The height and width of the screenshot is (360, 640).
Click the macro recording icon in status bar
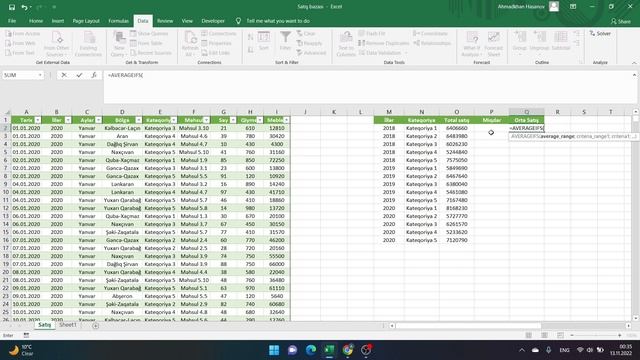tap(26, 336)
